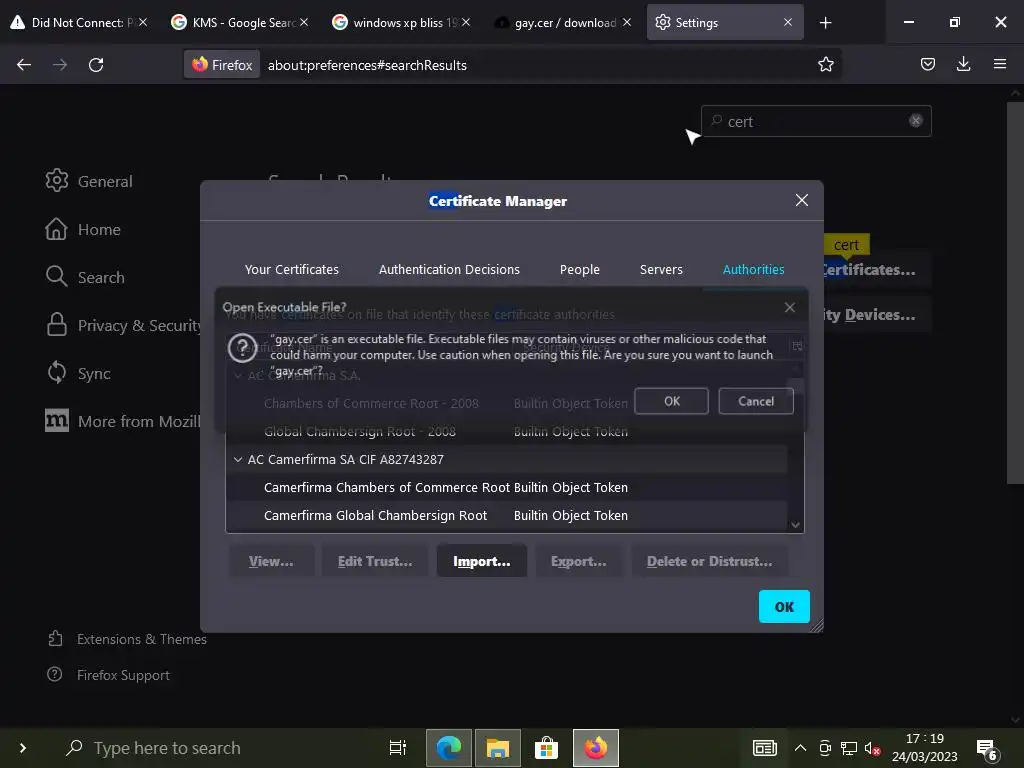The height and width of the screenshot is (768, 1024).
Task: Select Global Chambersign Root - 2008 row
Action: pyautogui.click(x=506, y=432)
